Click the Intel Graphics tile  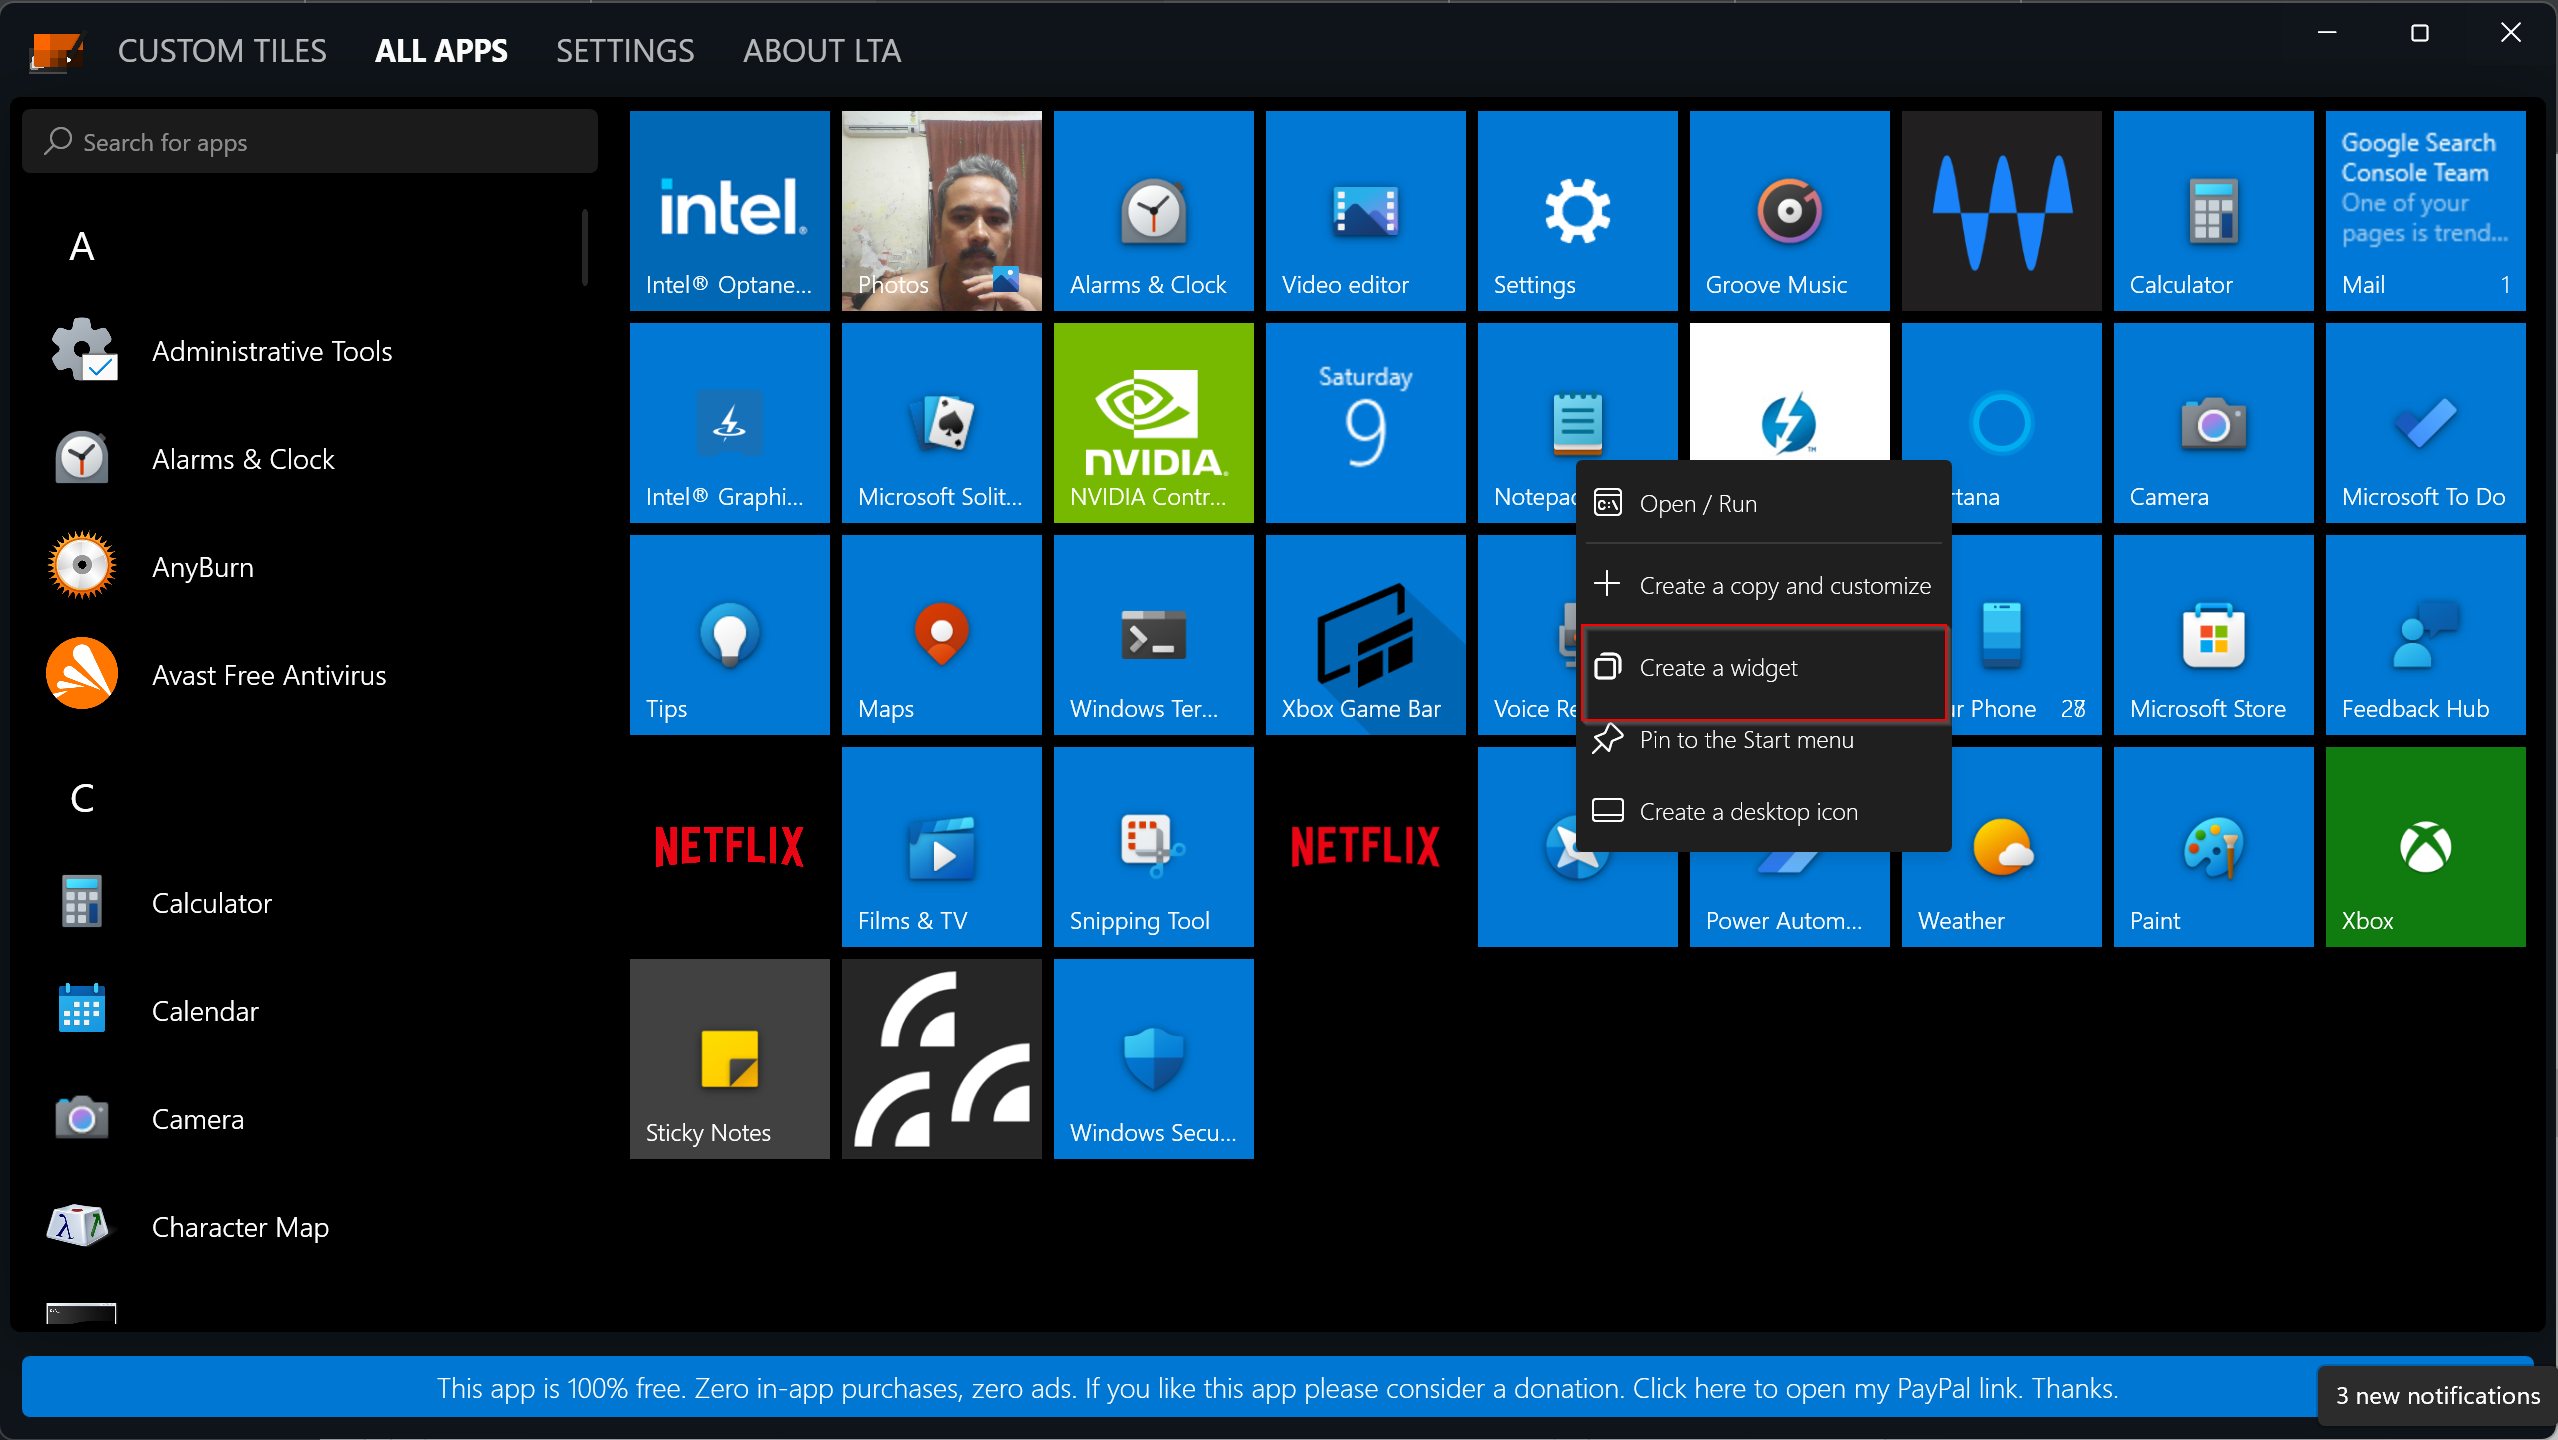pos(729,423)
